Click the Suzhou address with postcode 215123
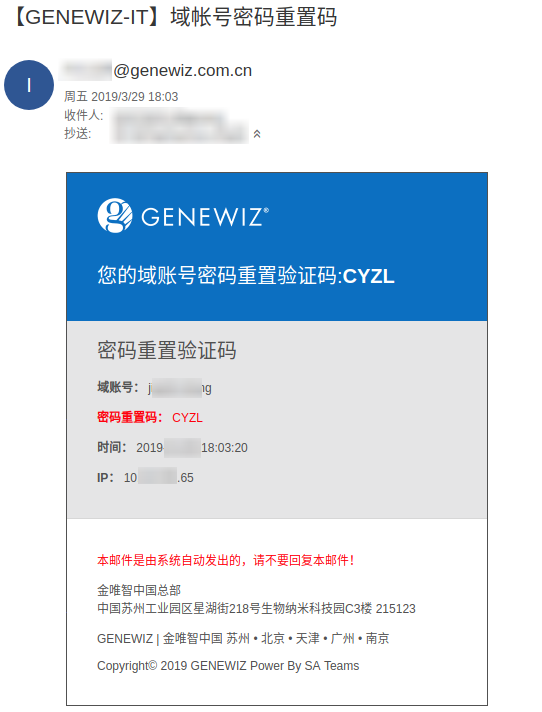The height and width of the screenshot is (712, 542). [x=256, y=608]
